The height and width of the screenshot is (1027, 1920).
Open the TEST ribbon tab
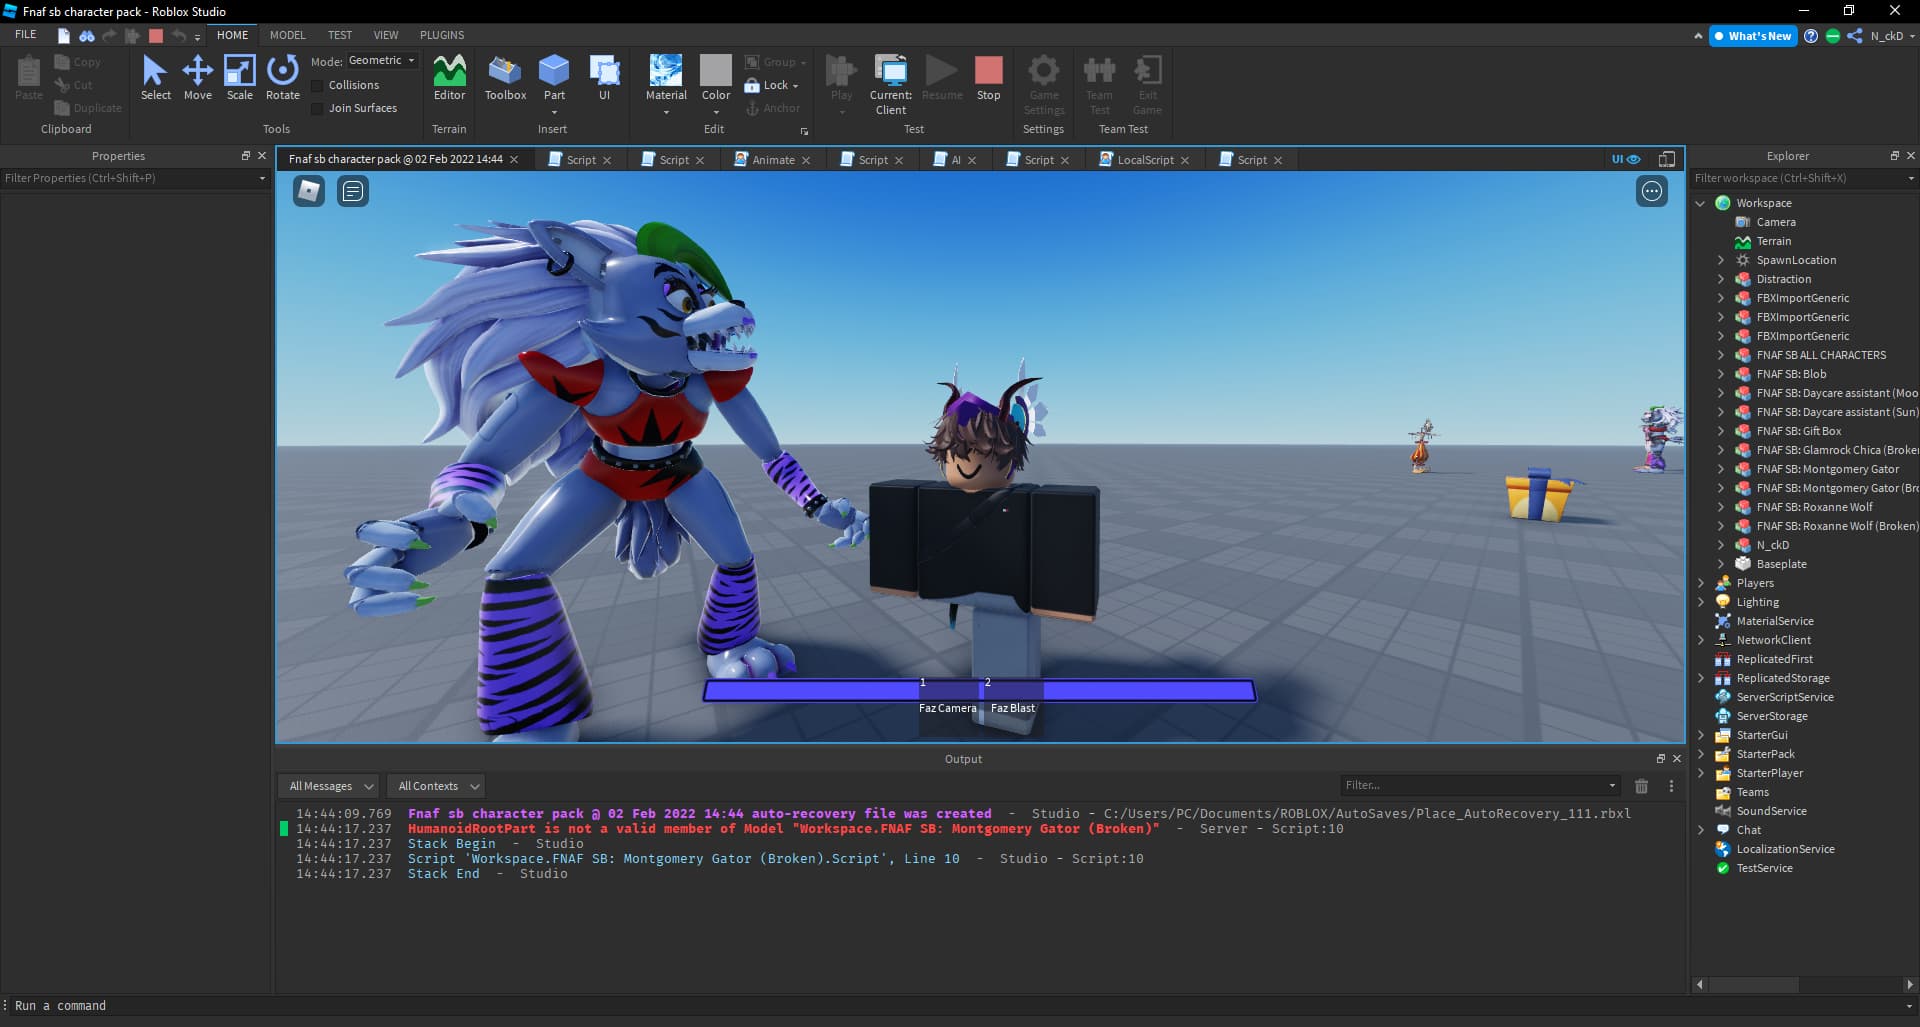340,35
